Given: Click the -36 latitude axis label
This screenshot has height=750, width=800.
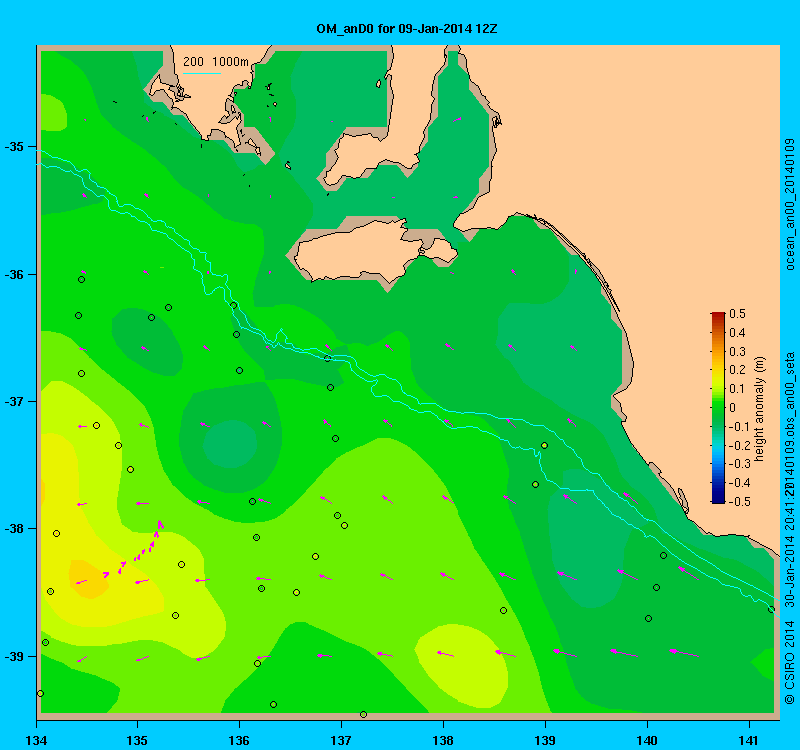Looking at the screenshot, I should click(14, 274).
